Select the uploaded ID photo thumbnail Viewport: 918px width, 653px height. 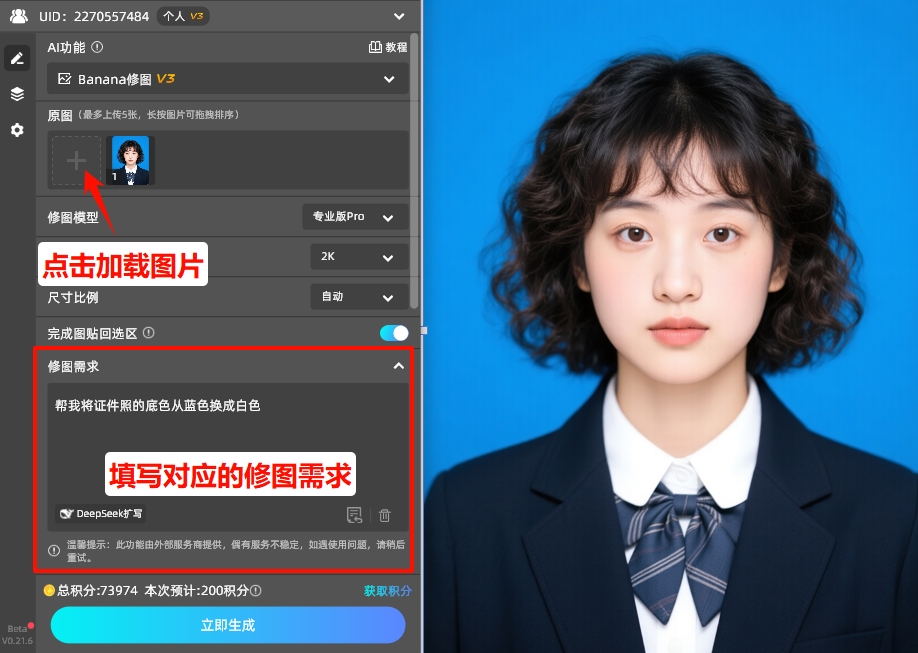tap(130, 159)
